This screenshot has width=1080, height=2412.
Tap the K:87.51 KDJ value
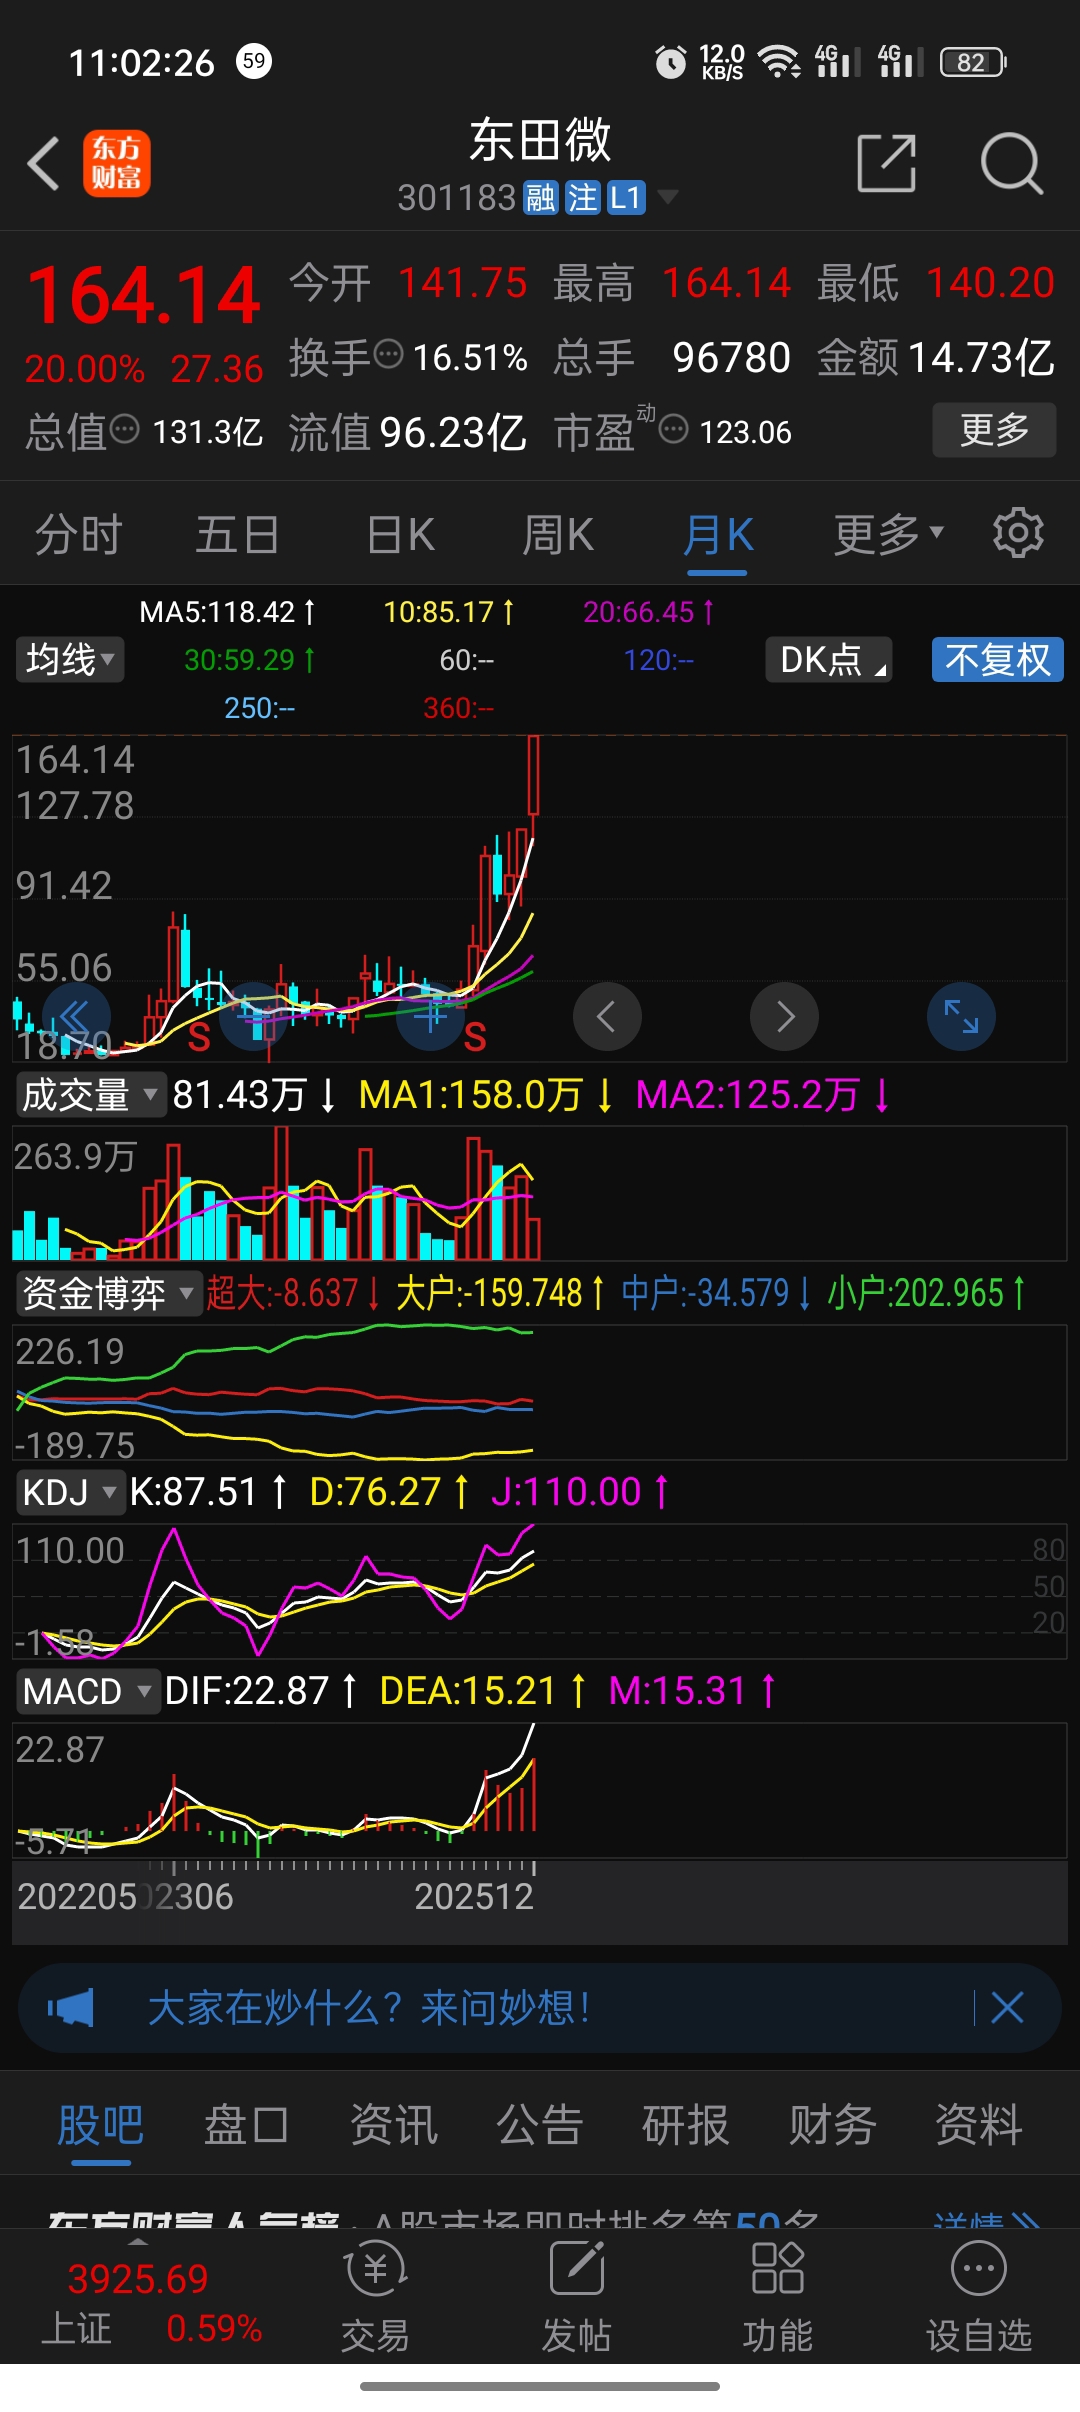208,1493
